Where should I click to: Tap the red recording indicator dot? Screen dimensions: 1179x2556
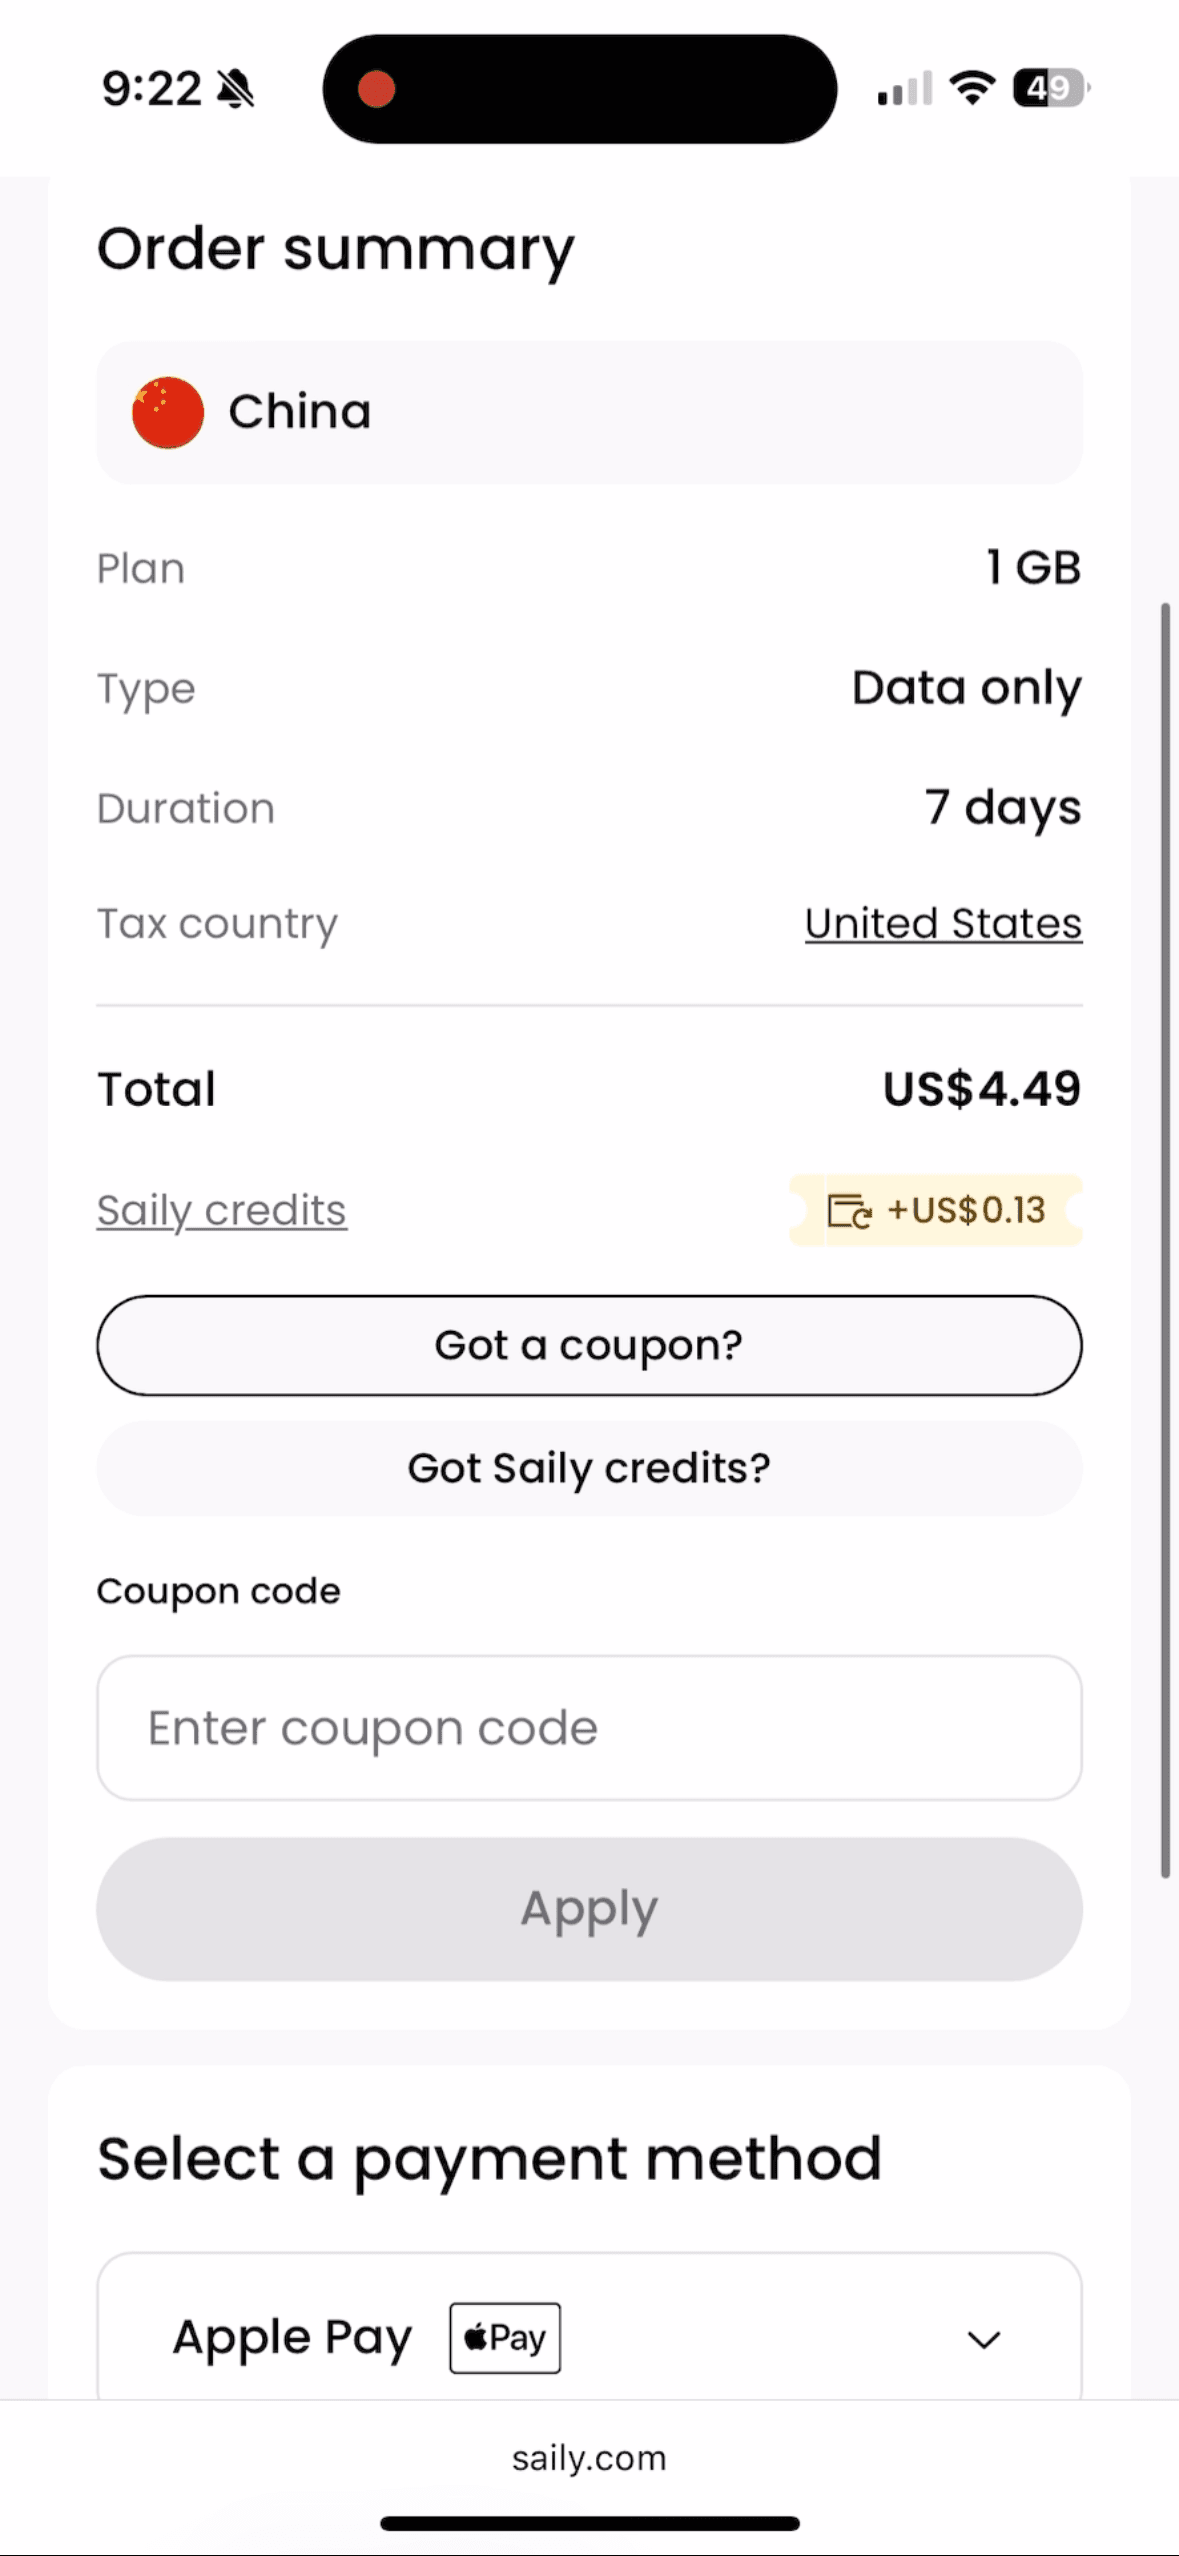click(x=377, y=89)
